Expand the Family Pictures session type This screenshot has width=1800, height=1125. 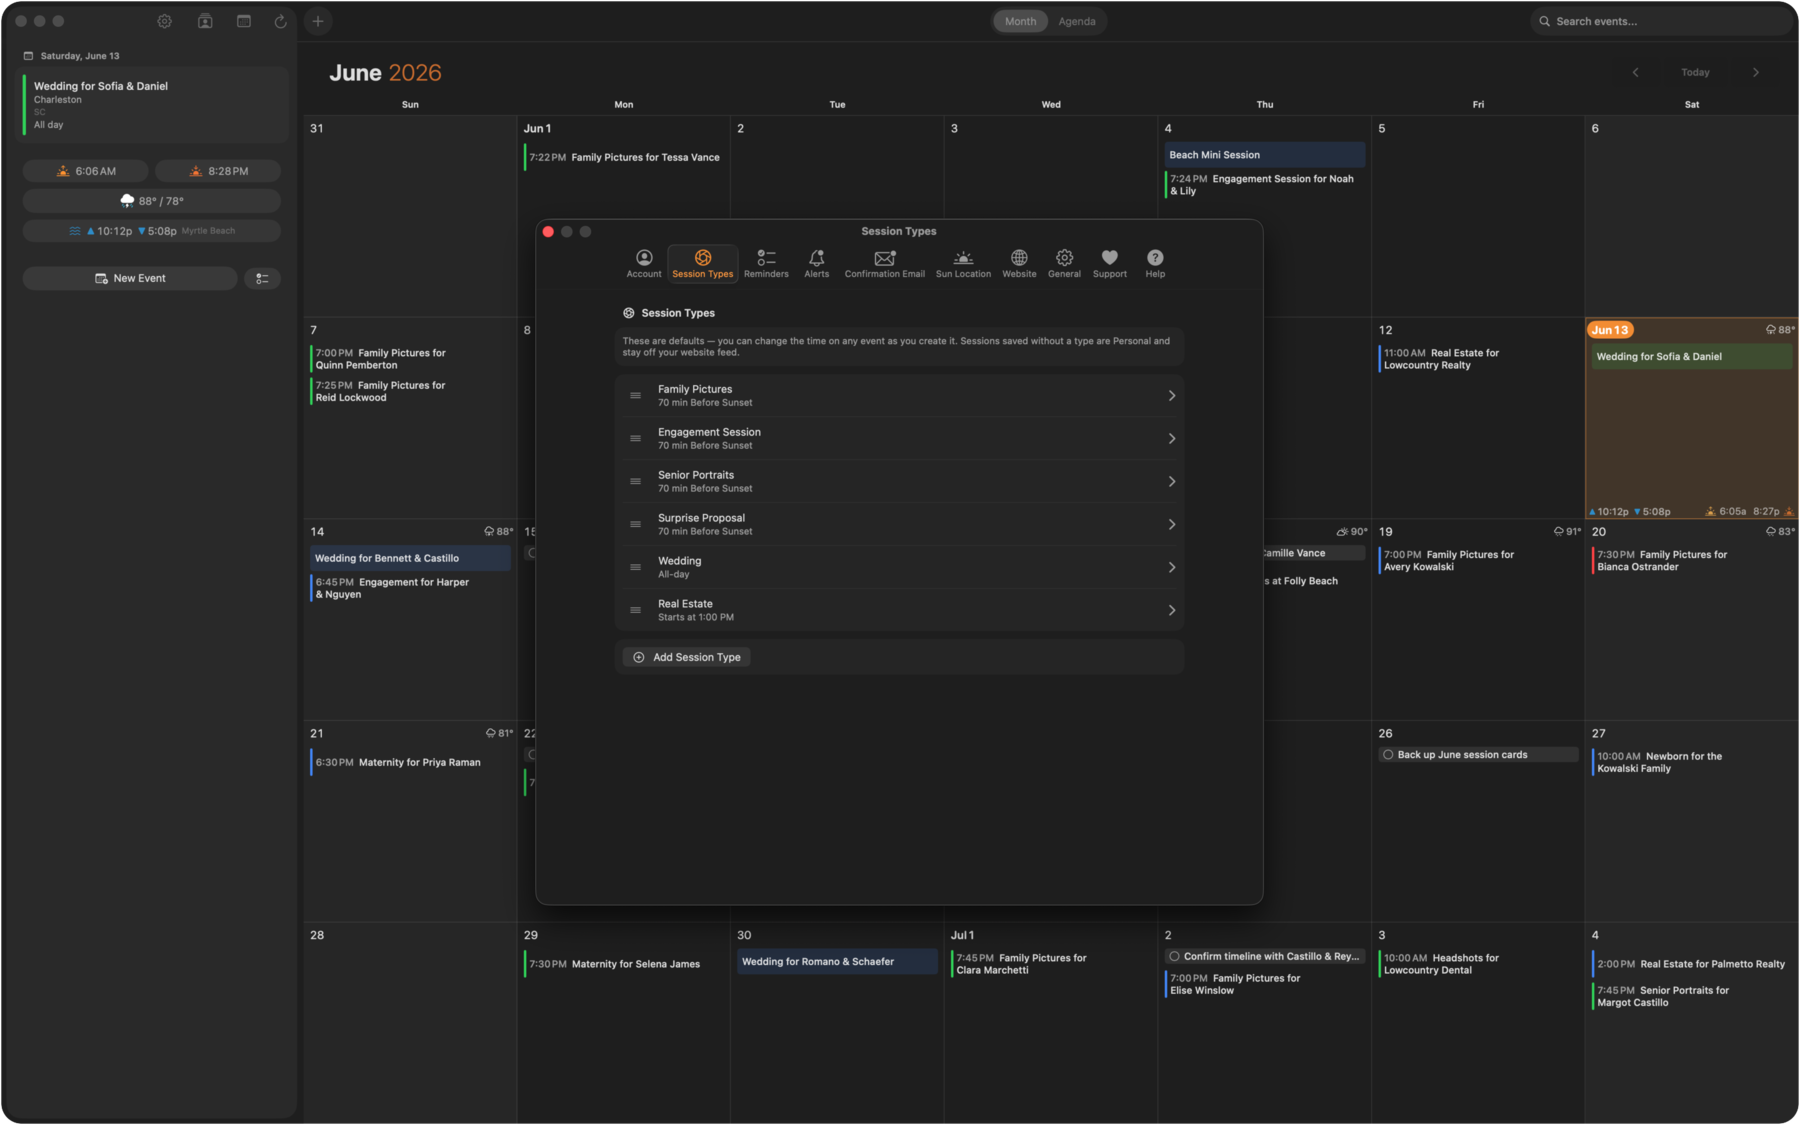click(899, 396)
